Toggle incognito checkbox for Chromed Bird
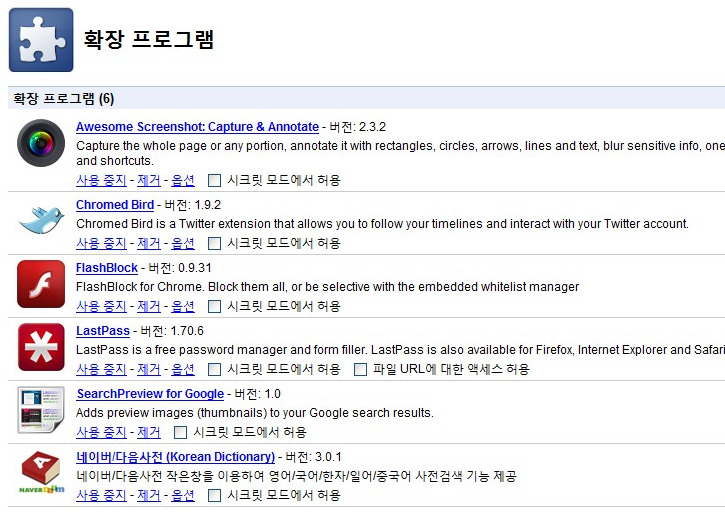 click(x=214, y=243)
